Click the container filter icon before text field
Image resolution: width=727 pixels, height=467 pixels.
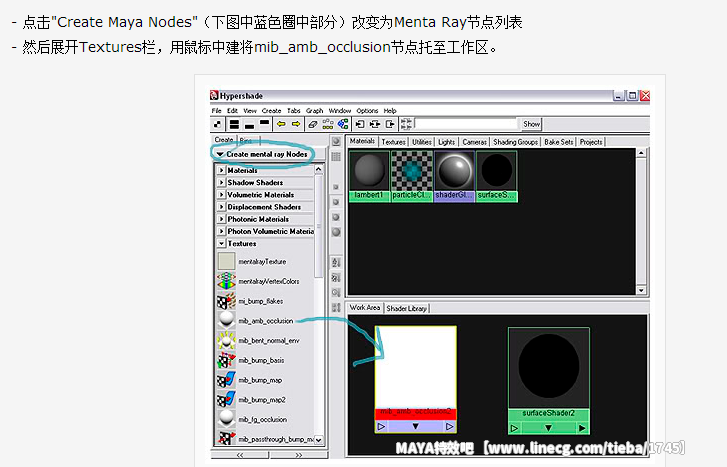coord(406,124)
